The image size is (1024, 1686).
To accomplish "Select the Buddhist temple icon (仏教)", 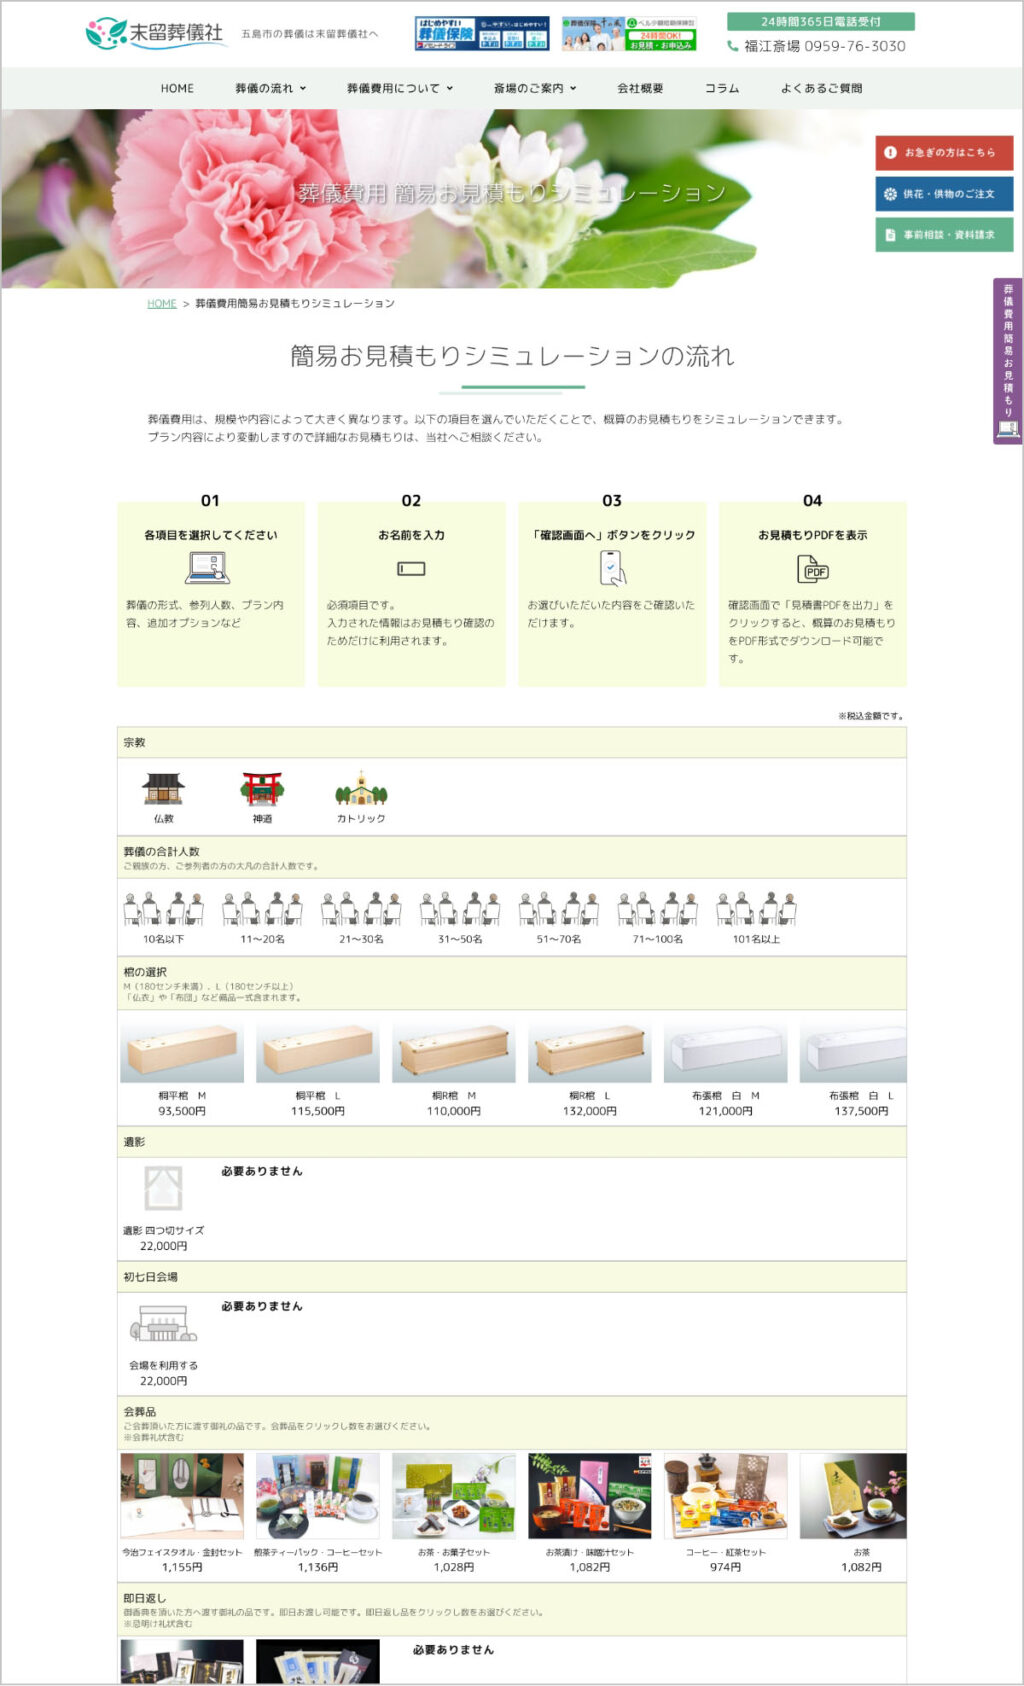I will [x=163, y=789].
